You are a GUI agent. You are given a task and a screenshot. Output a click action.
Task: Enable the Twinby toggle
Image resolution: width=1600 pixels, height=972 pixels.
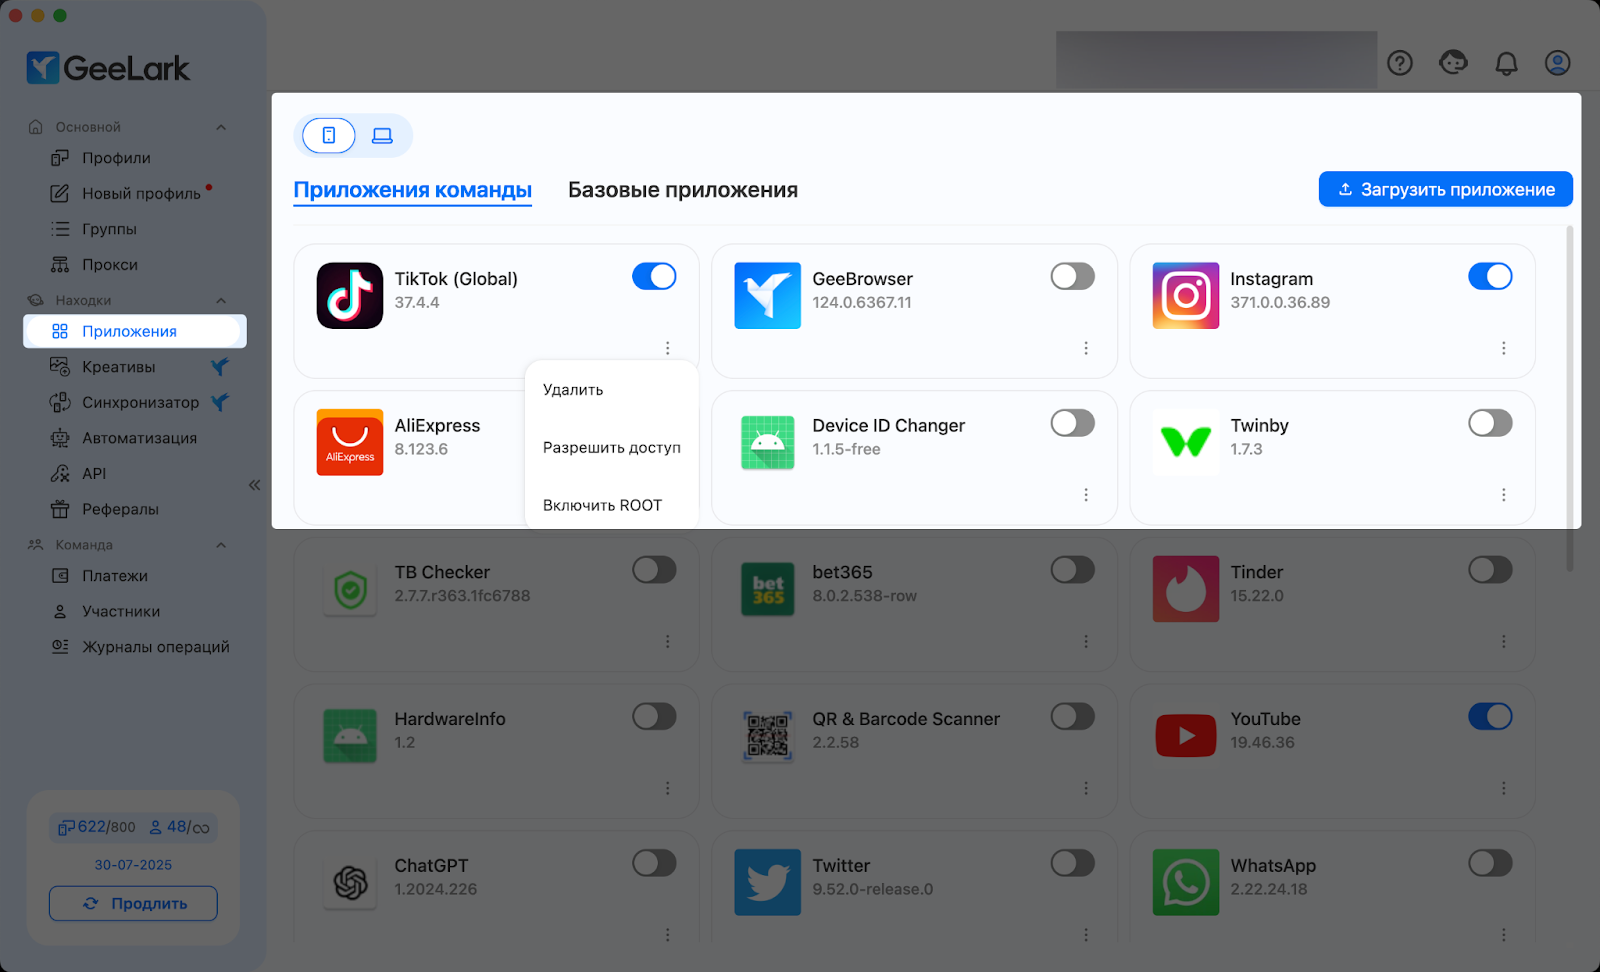pos(1490,423)
